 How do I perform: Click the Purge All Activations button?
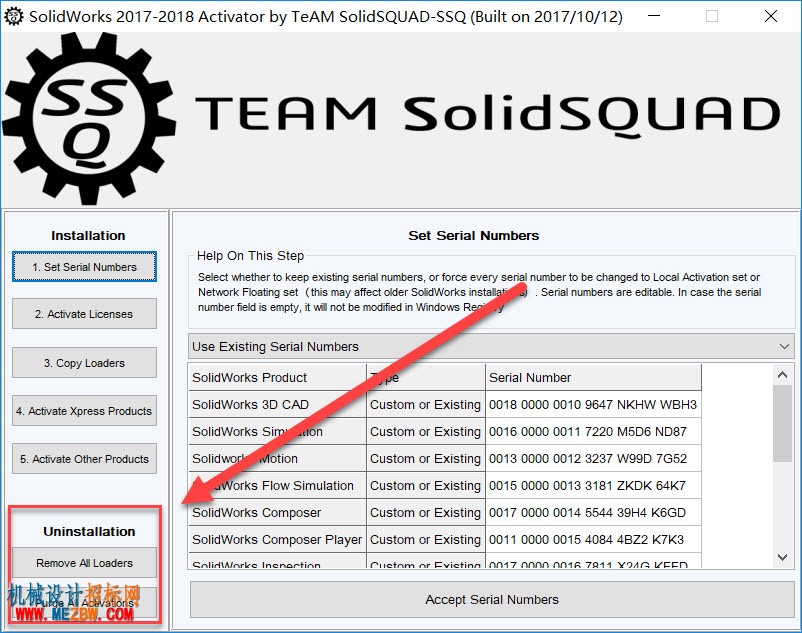84,603
